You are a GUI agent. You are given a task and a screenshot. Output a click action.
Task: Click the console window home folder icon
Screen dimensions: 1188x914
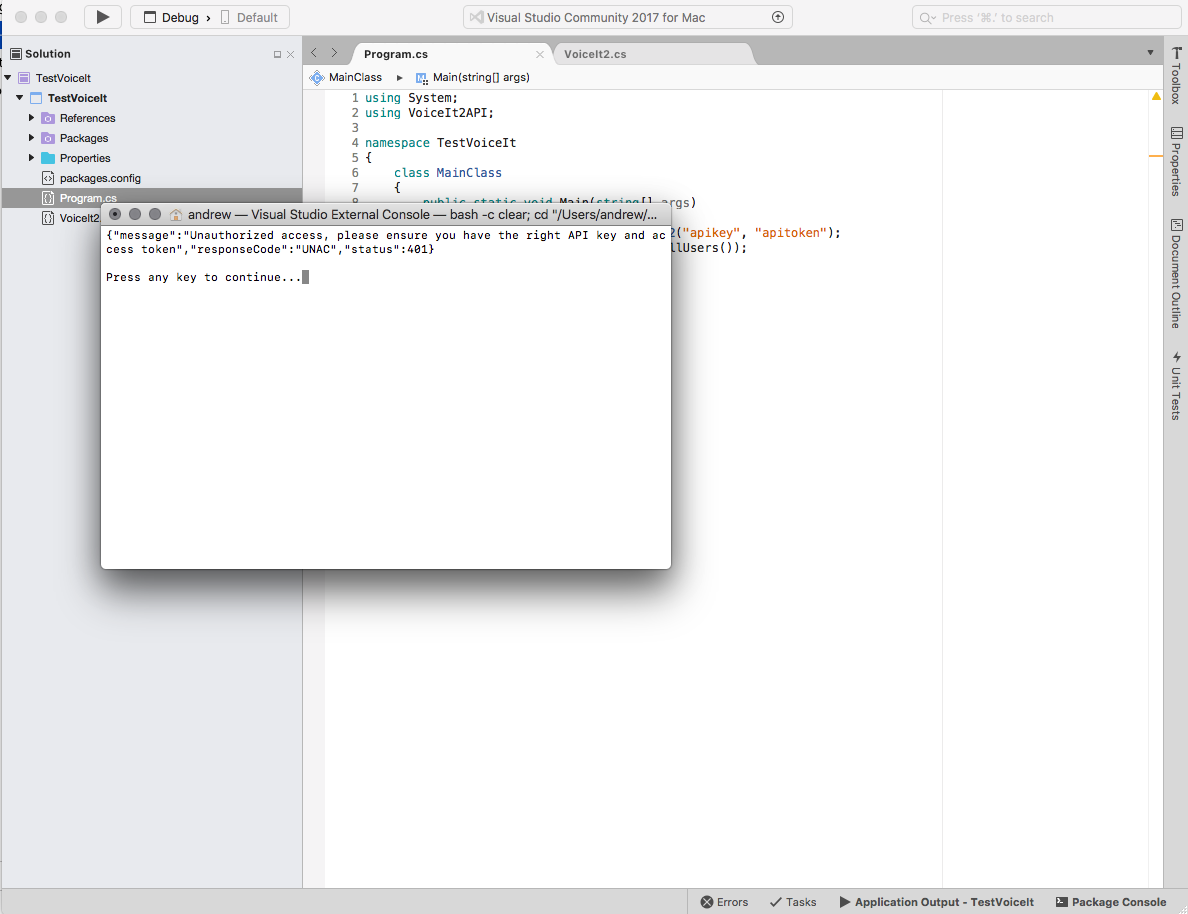pyautogui.click(x=176, y=214)
